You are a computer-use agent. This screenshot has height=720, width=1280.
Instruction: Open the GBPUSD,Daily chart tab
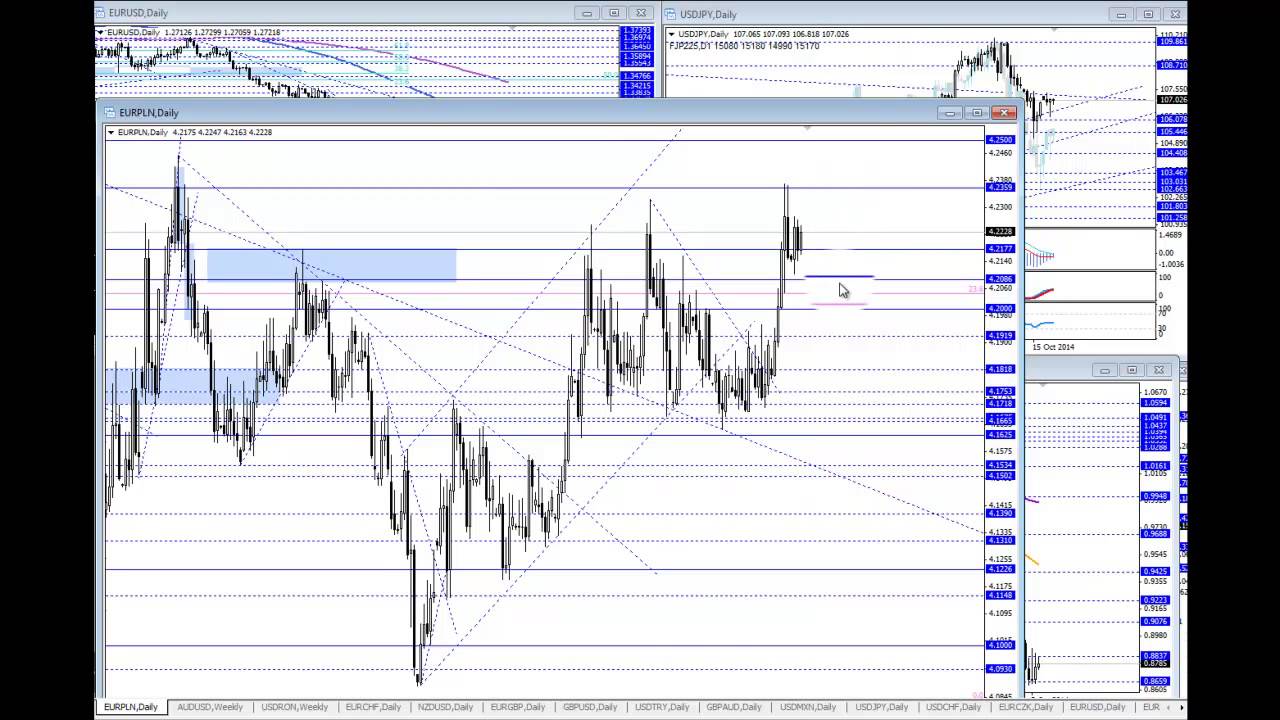[x=590, y=707]
